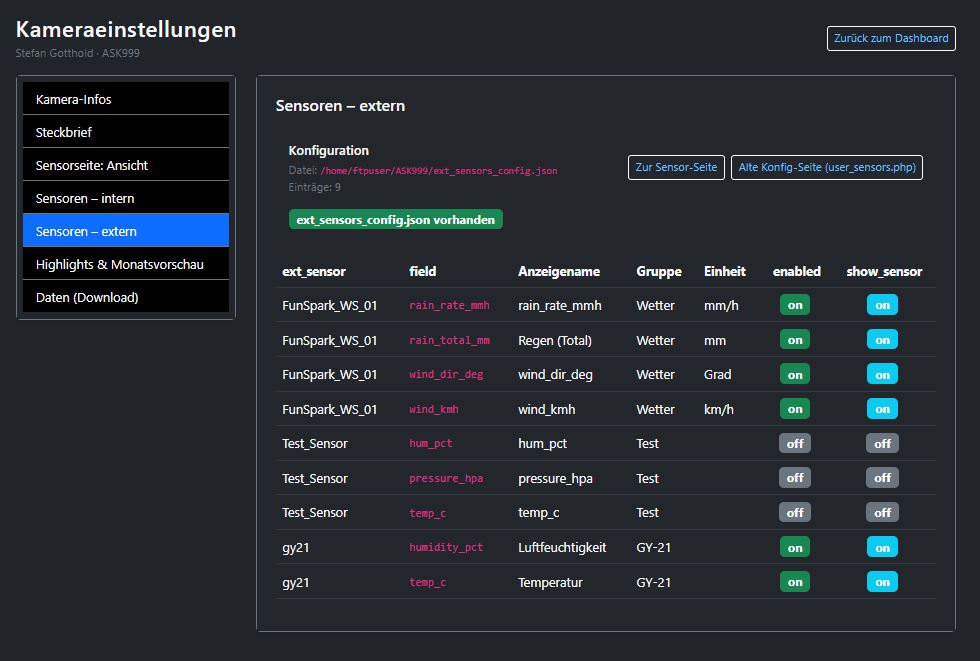The height and width of the screenshot is (661, 980).
Task: Open Zur Sensor-Seite
Action: (x=676, y=167)
